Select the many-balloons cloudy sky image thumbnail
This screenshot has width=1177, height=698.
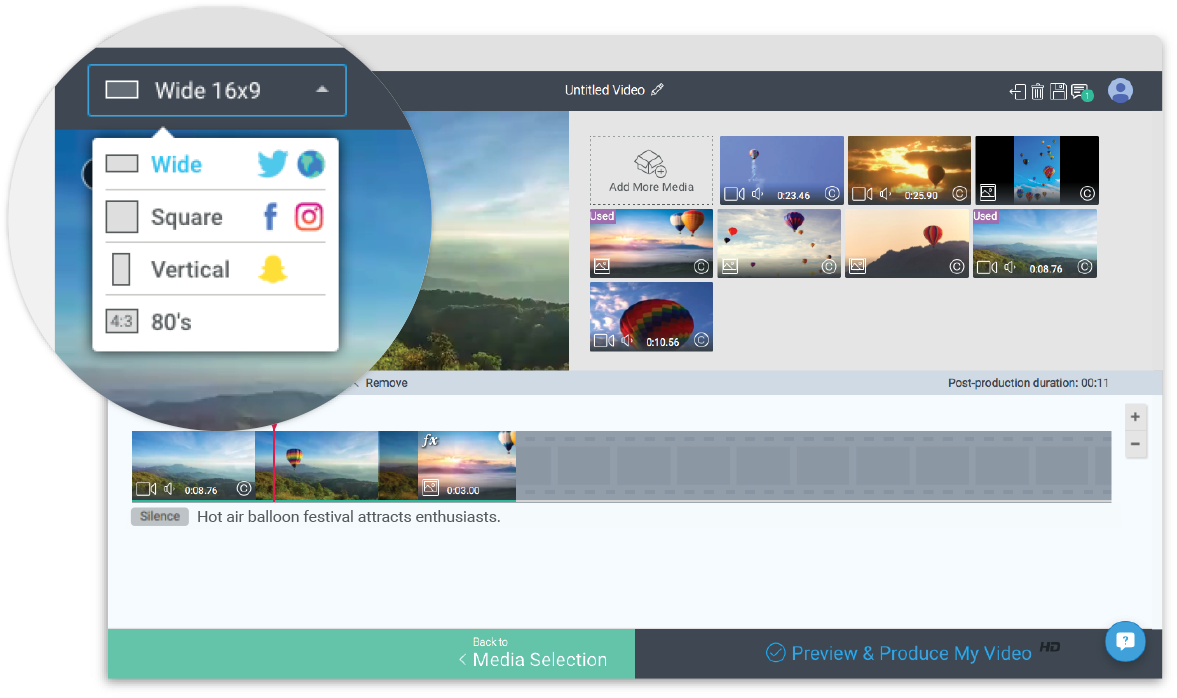coord(779,243)
